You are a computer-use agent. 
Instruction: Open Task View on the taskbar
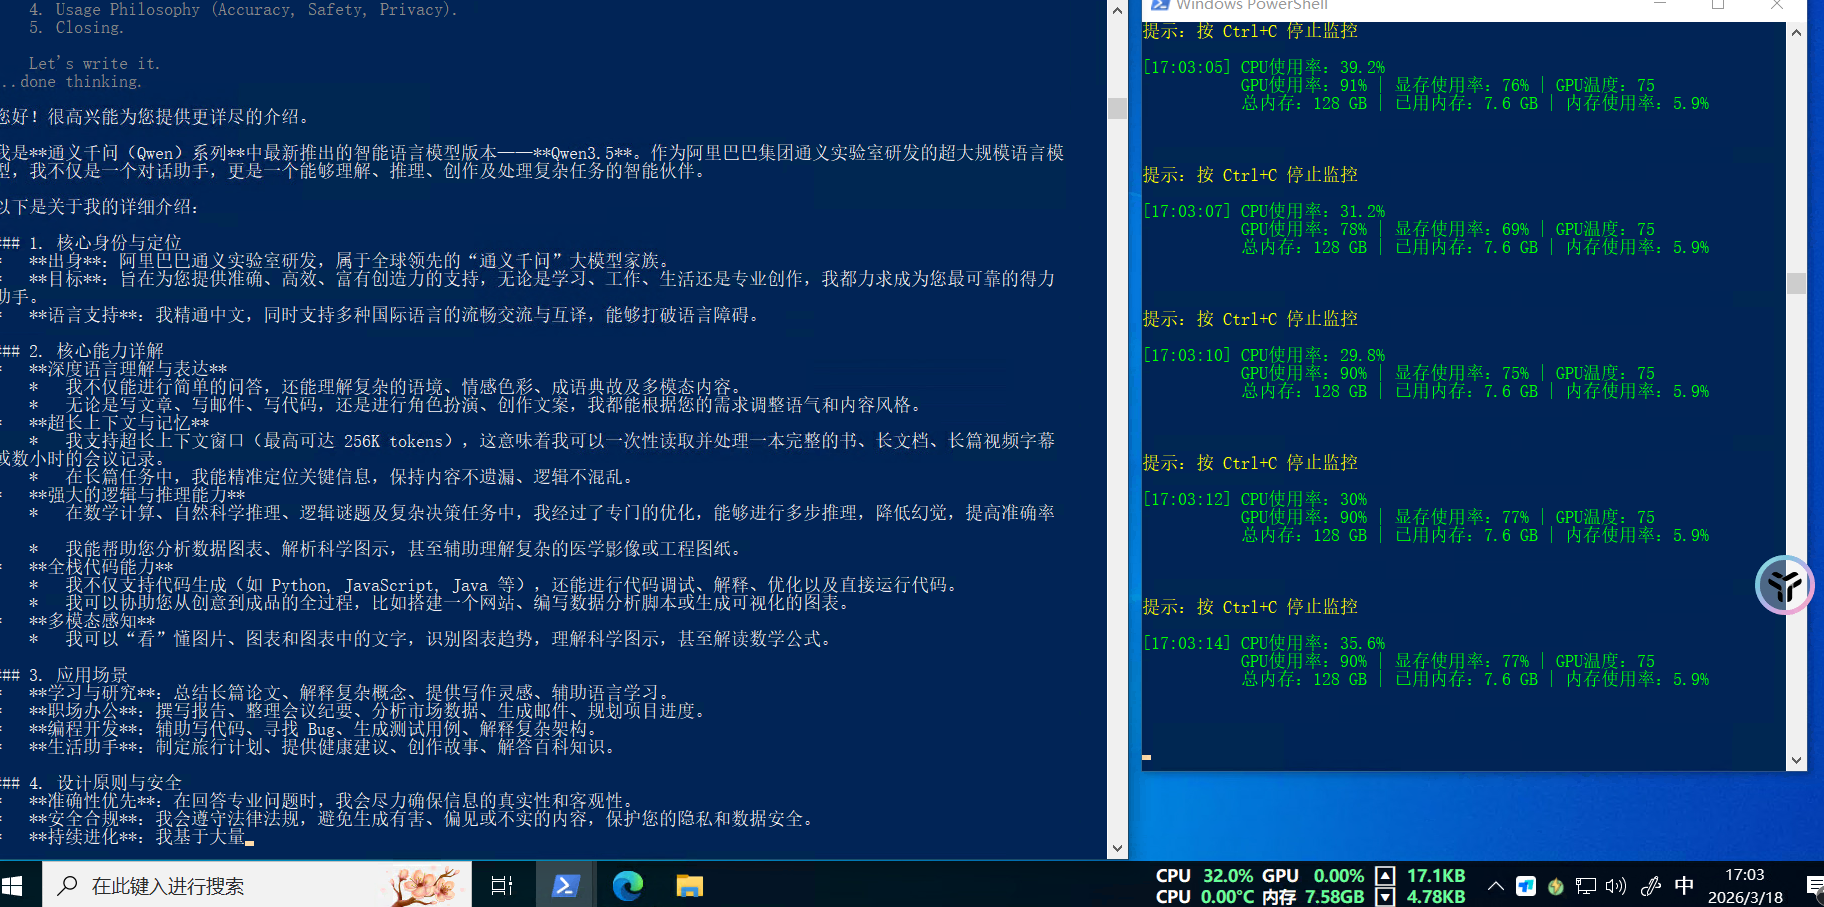502,885
